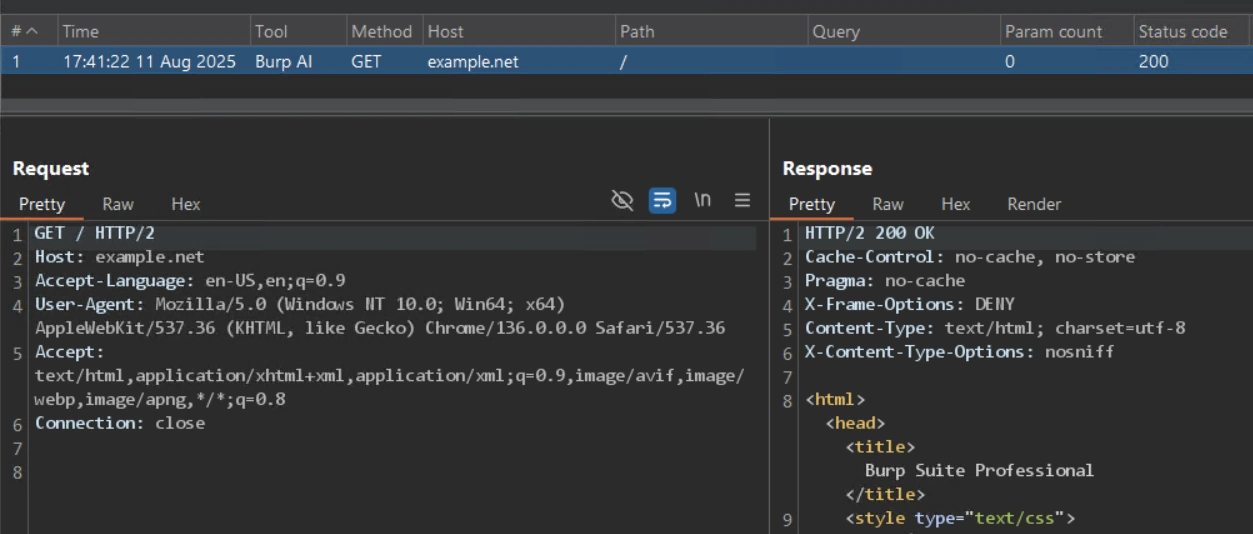Switch to Request Hex tab
The width and height of the screenshot is (1253, 534).
tap(185, 204)
